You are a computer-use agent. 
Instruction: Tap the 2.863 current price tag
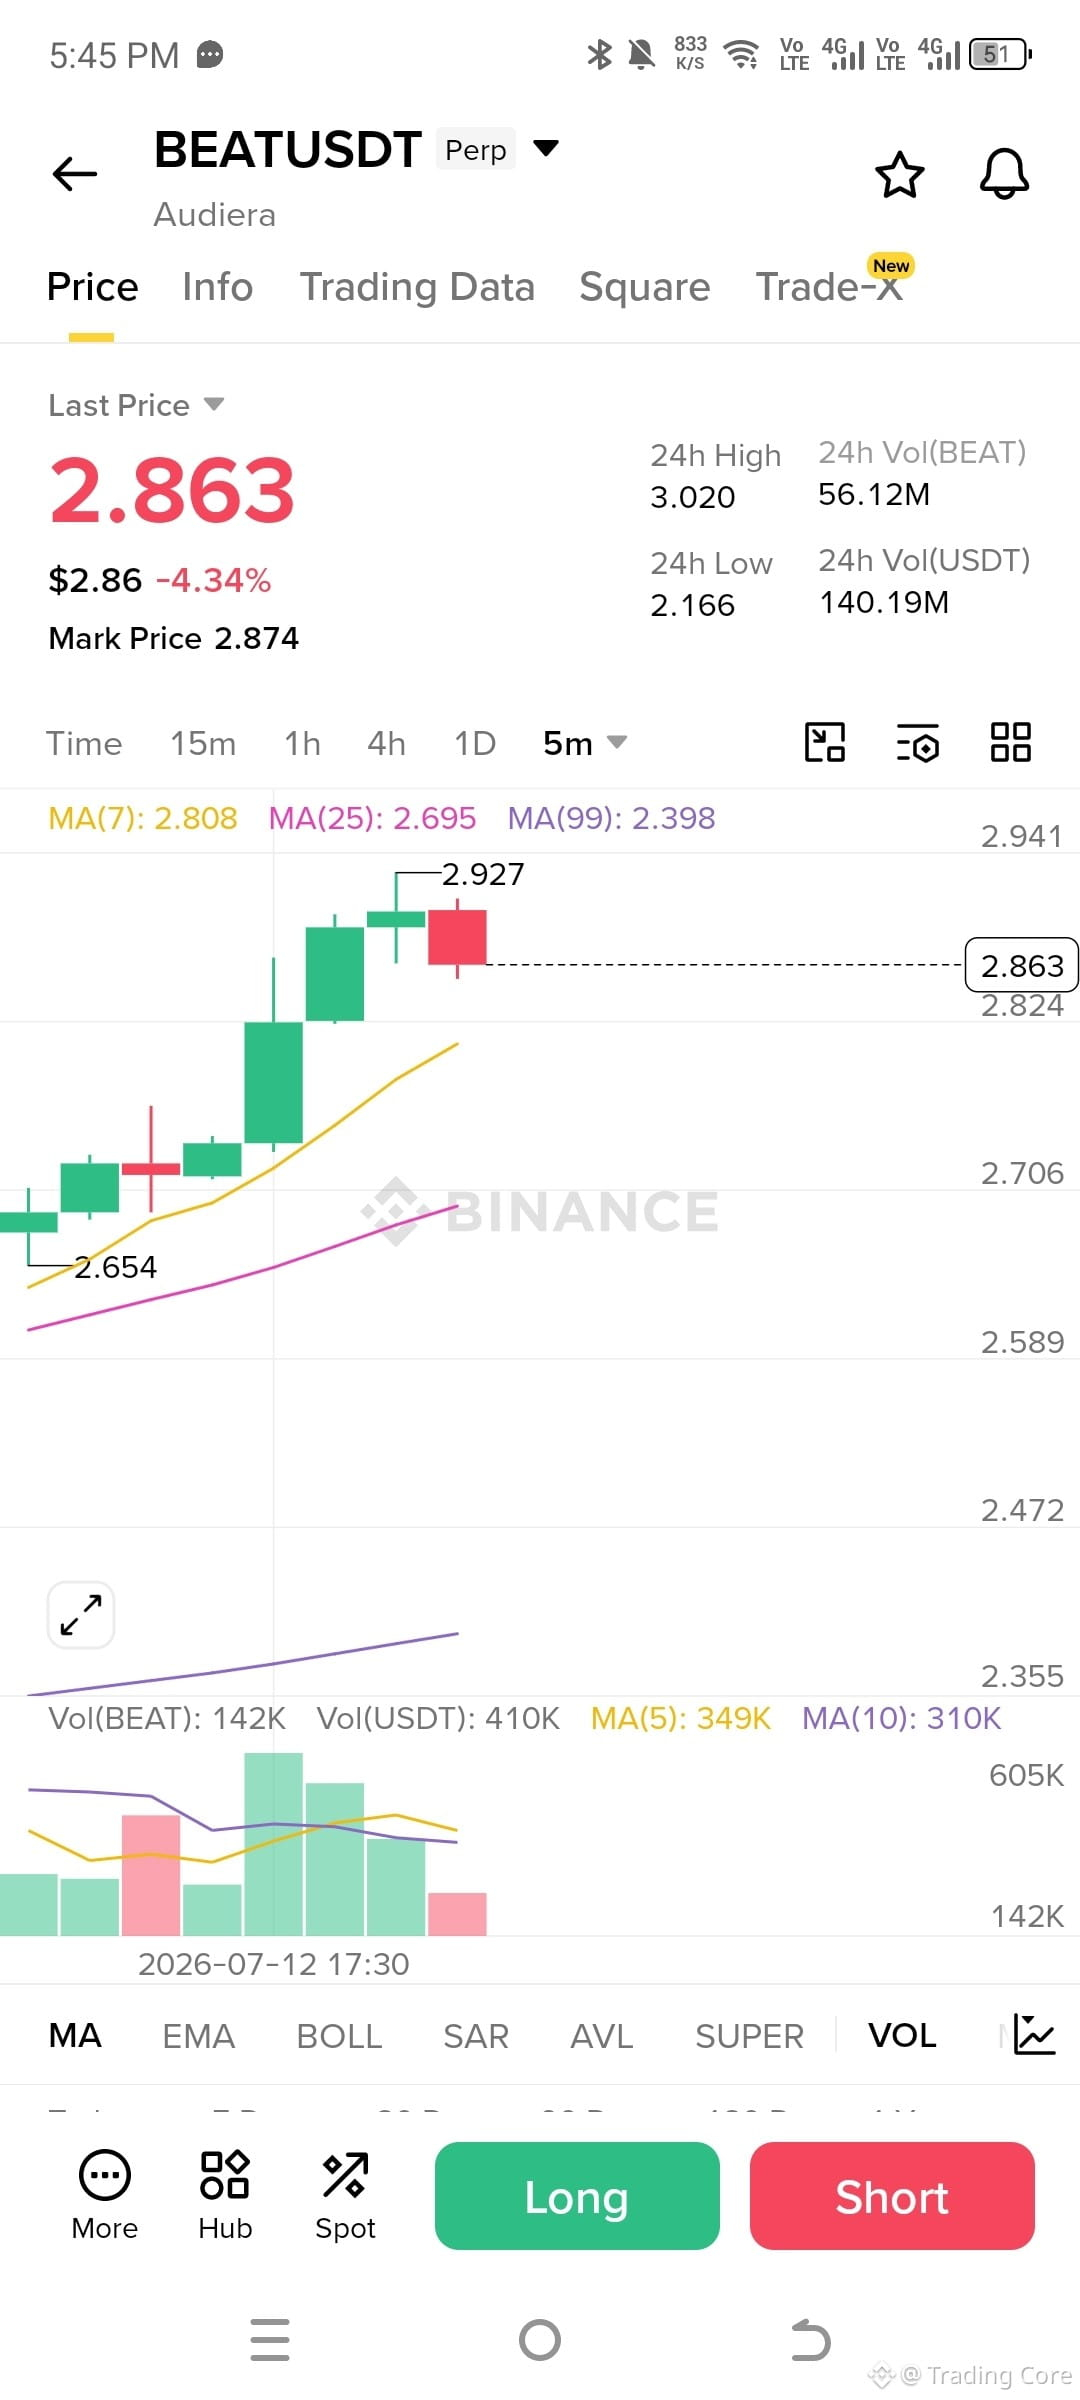pyautogui.click(x=1021, y=965)
